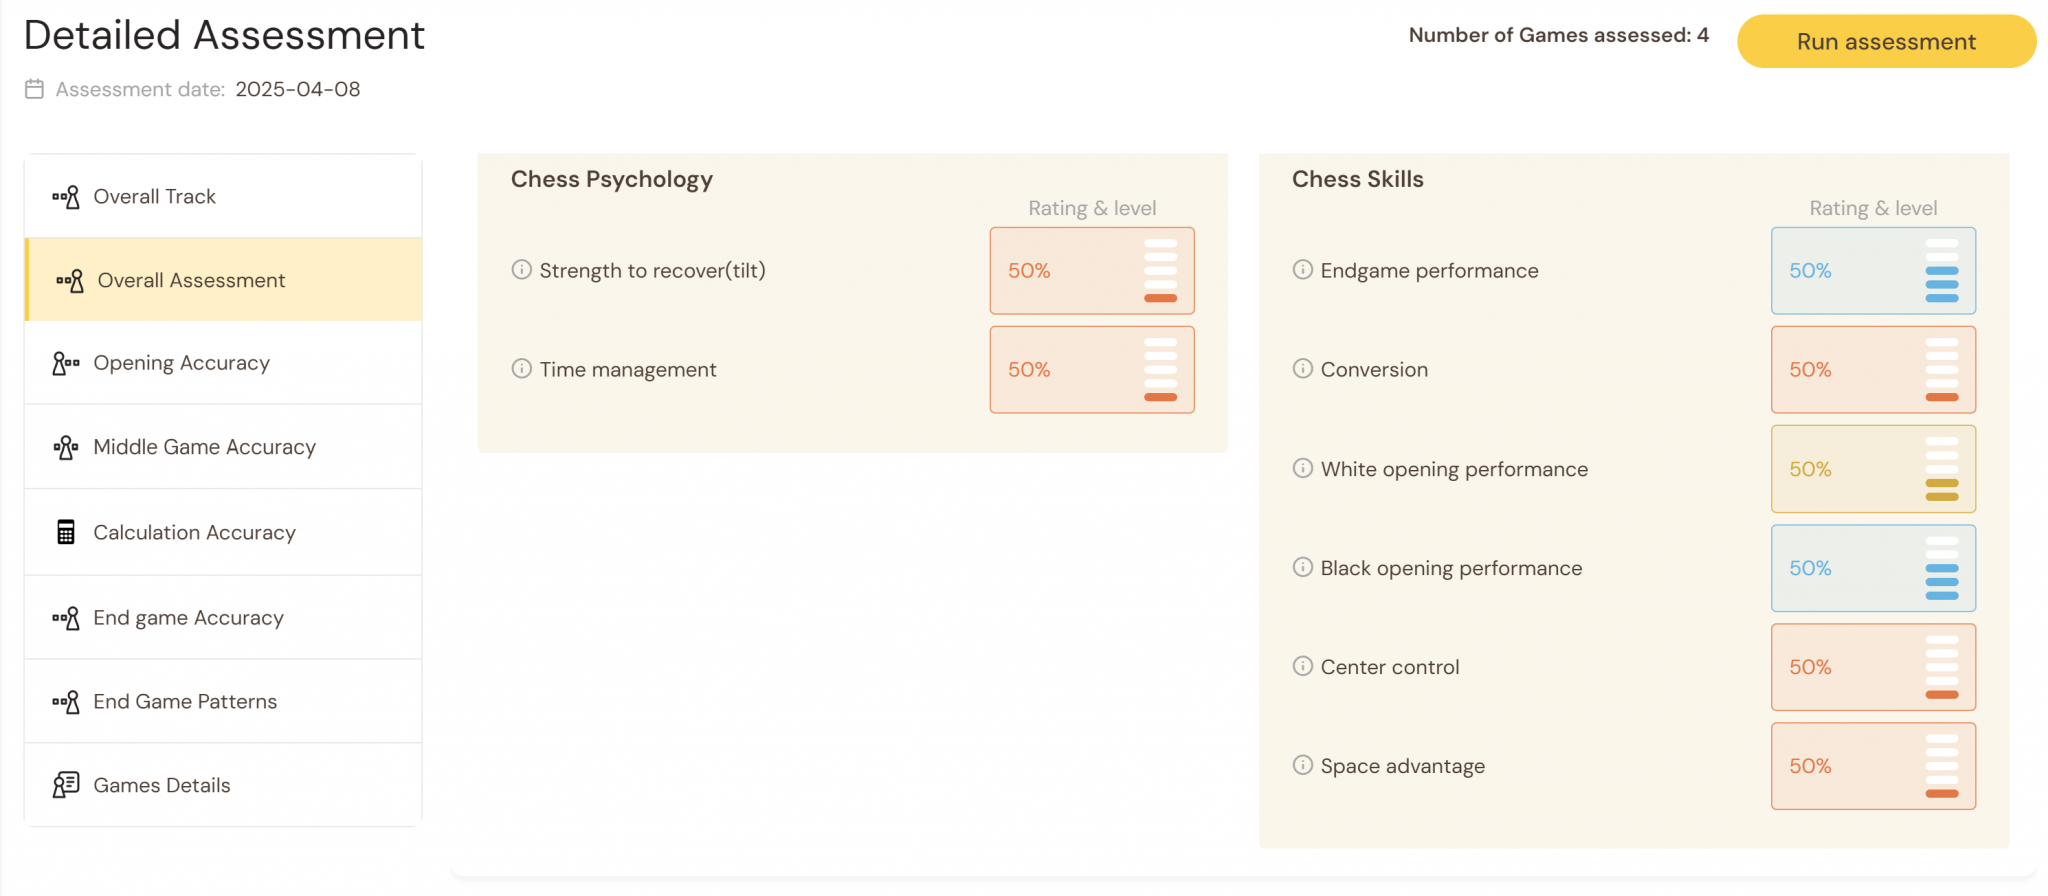The image size is (2048, 896).
Task: Click info icon beside Endgame performance
Action: pyautogui.click(x=1302, y=270)
